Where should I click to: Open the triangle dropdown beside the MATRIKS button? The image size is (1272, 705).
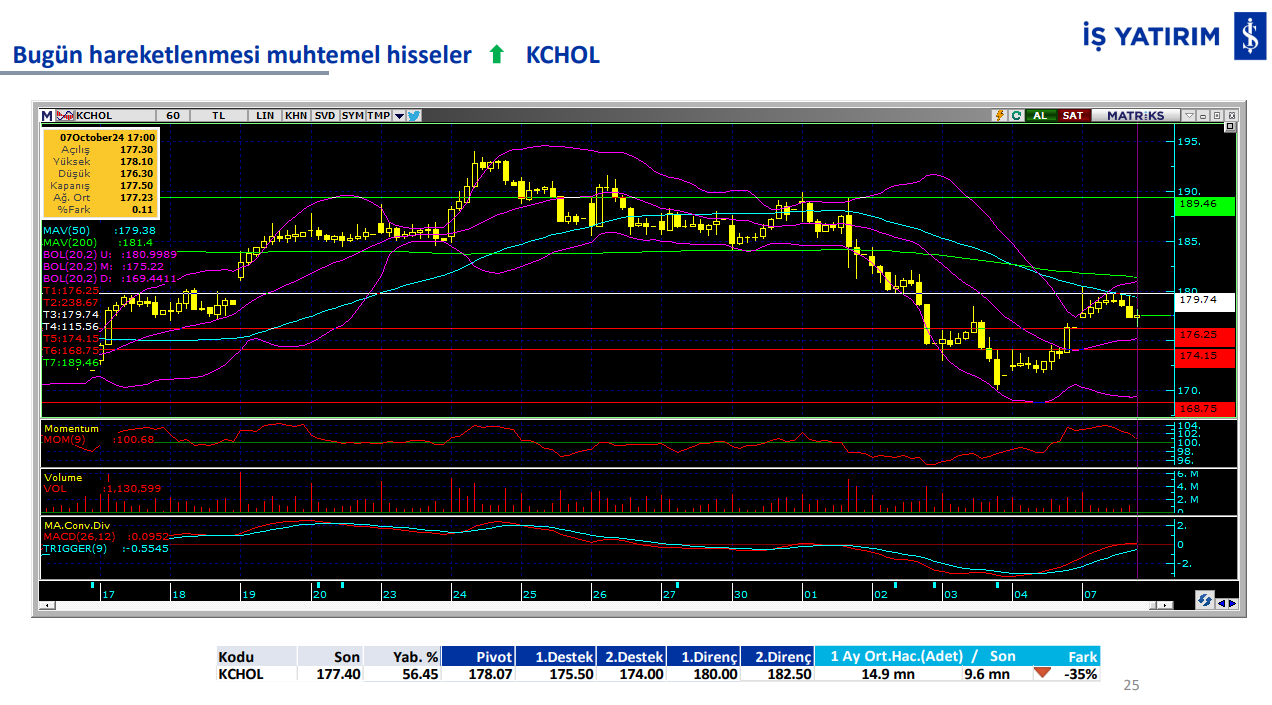pyautogui.click(x=1189, y=116)
